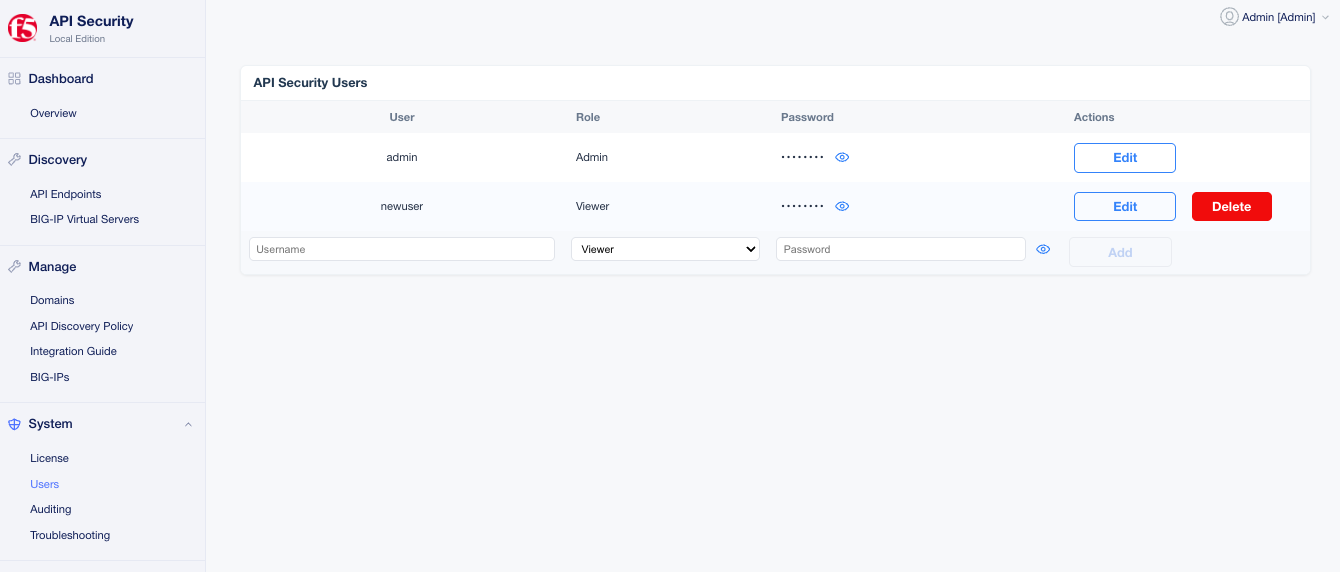Reveal the newuser row password
Screen dimensions: 1340x572
click(x=842, y=207)
